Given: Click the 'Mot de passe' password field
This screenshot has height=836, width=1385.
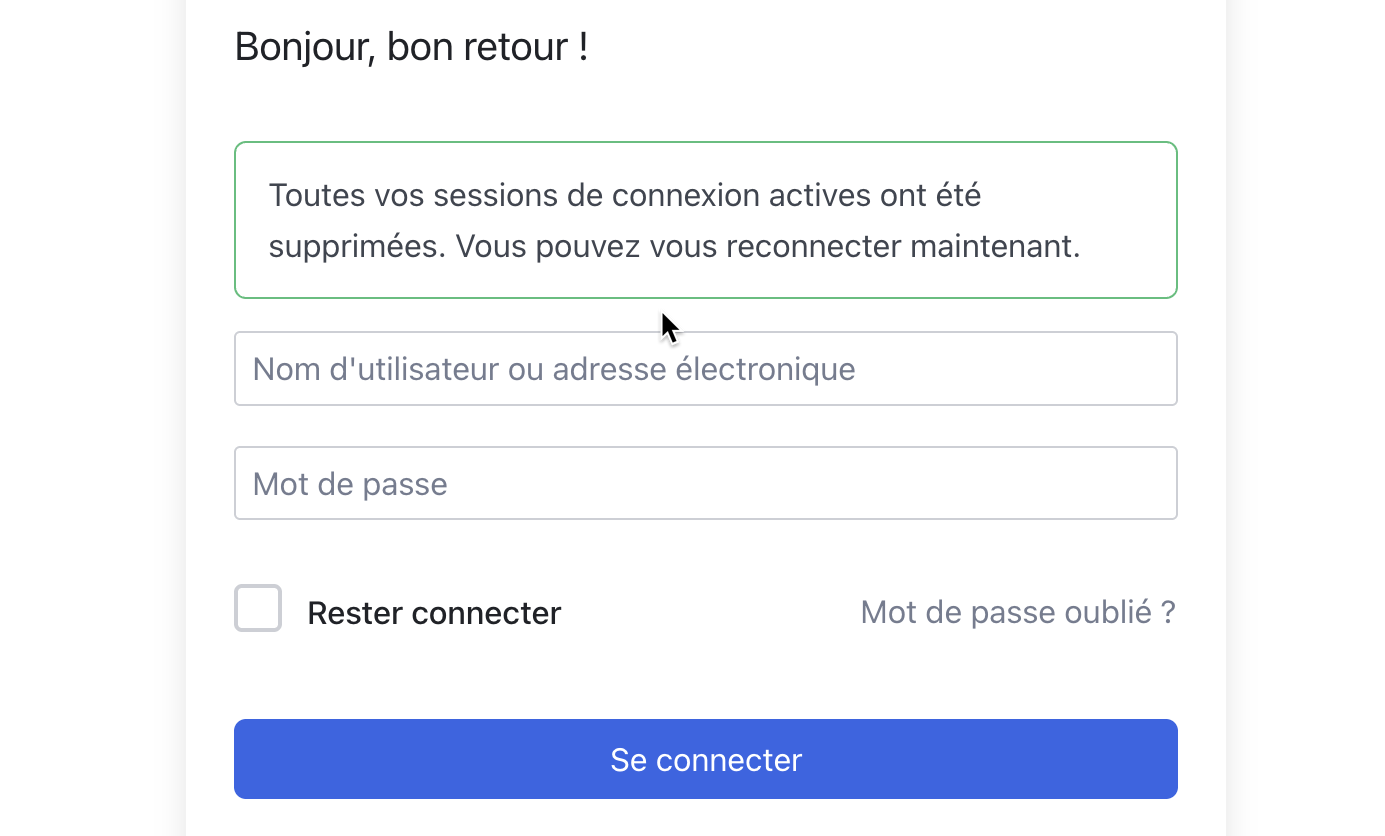Looking at the screenshot, I should (705, 483).
